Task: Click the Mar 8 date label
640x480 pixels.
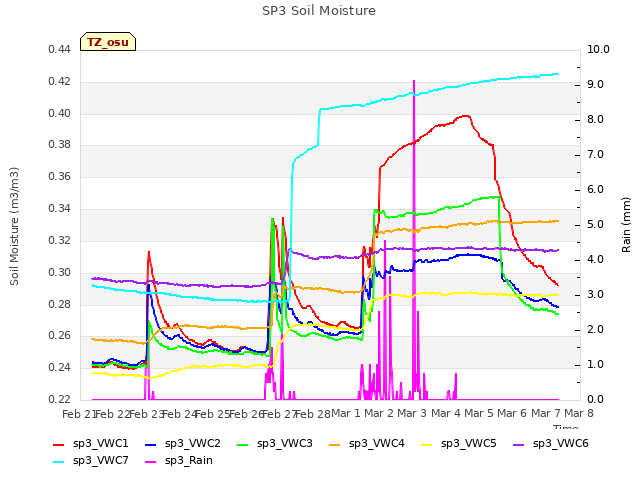Action: click(579, 414)
